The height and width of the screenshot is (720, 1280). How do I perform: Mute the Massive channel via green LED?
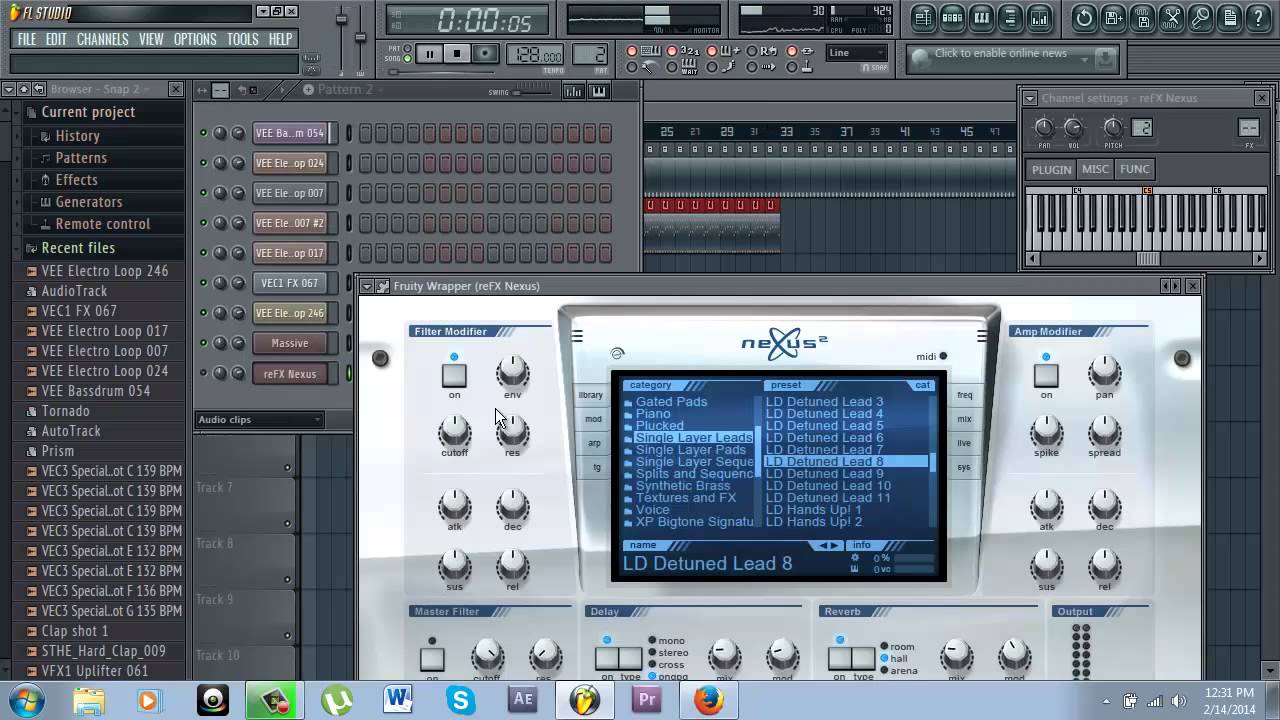point(203,343)
